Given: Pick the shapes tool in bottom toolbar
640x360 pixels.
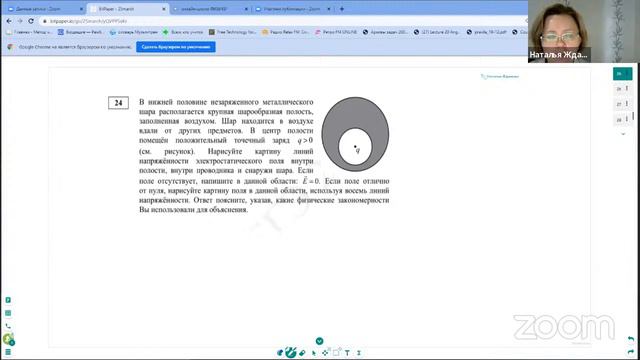Looking at the screenshot, I should pyautogui.click(x=336, y=352).
